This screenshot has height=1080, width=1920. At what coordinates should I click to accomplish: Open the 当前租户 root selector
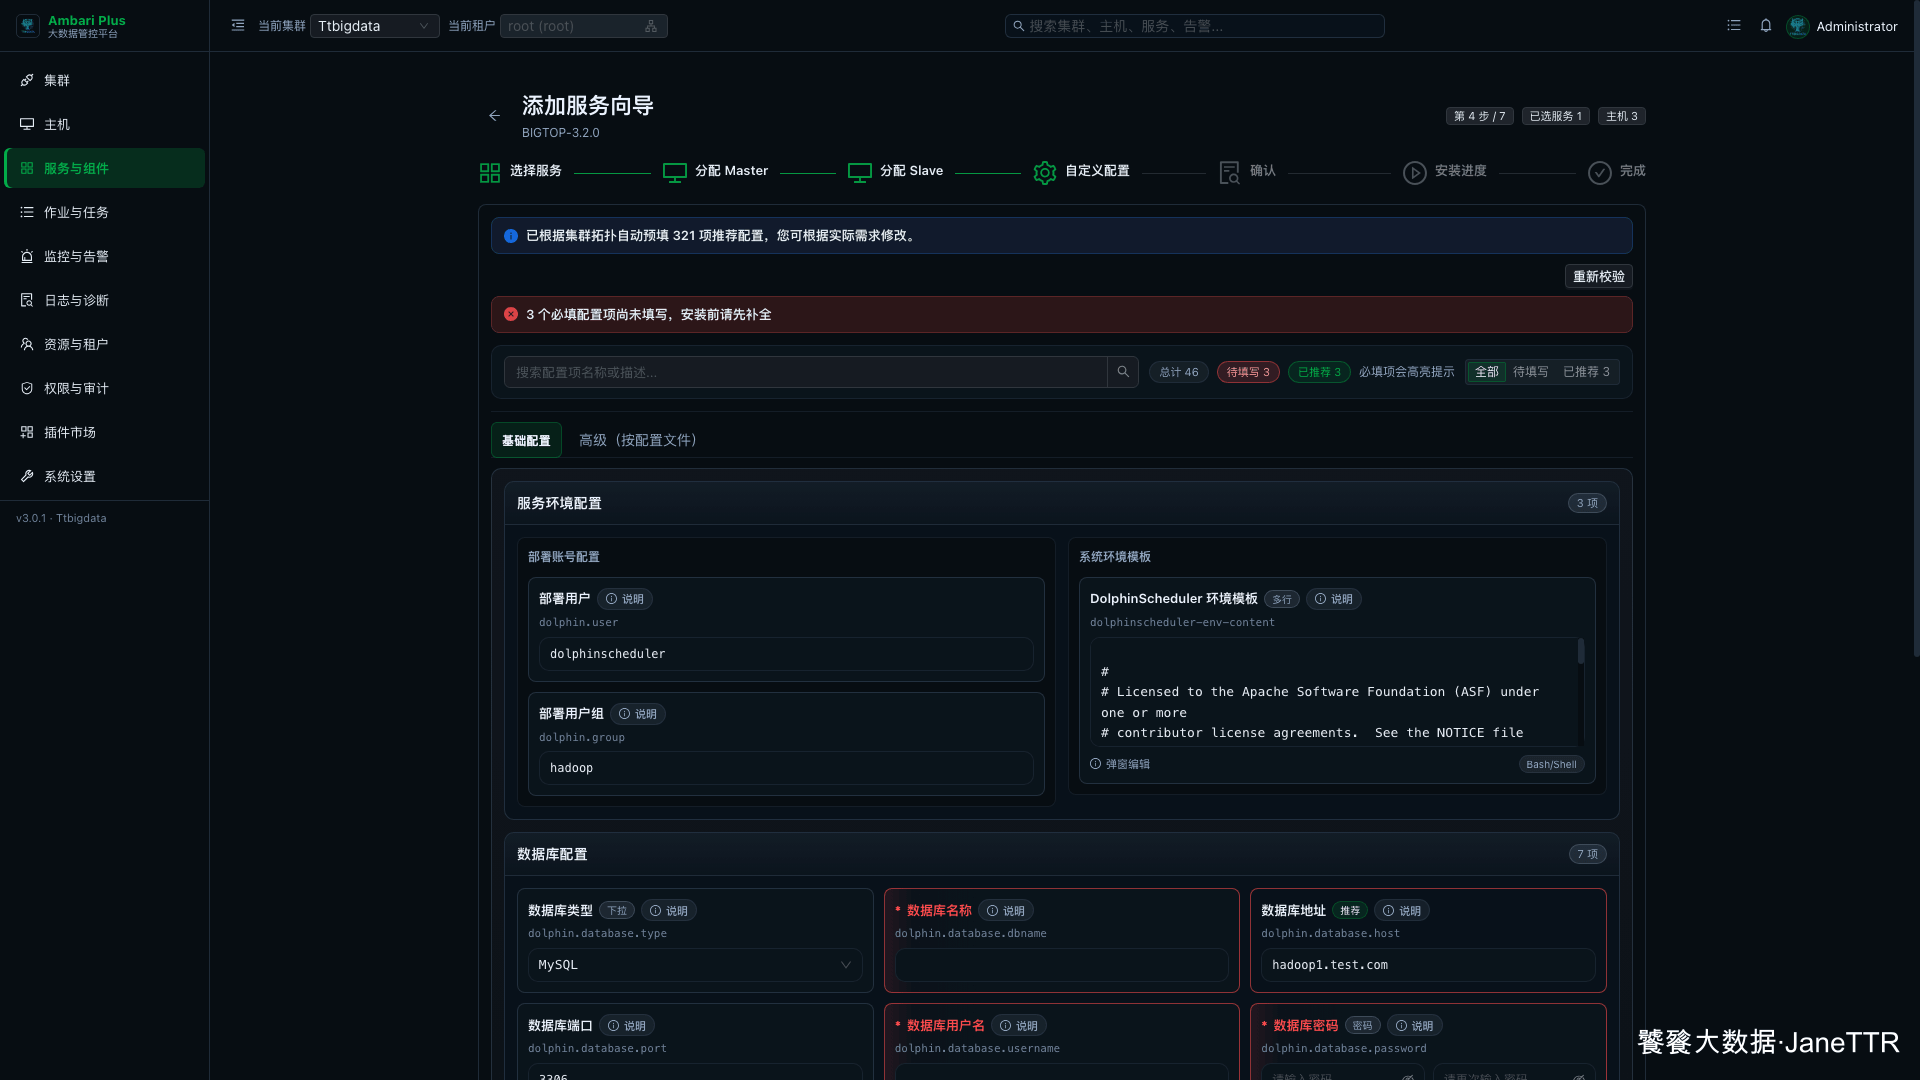coord(583,26)
